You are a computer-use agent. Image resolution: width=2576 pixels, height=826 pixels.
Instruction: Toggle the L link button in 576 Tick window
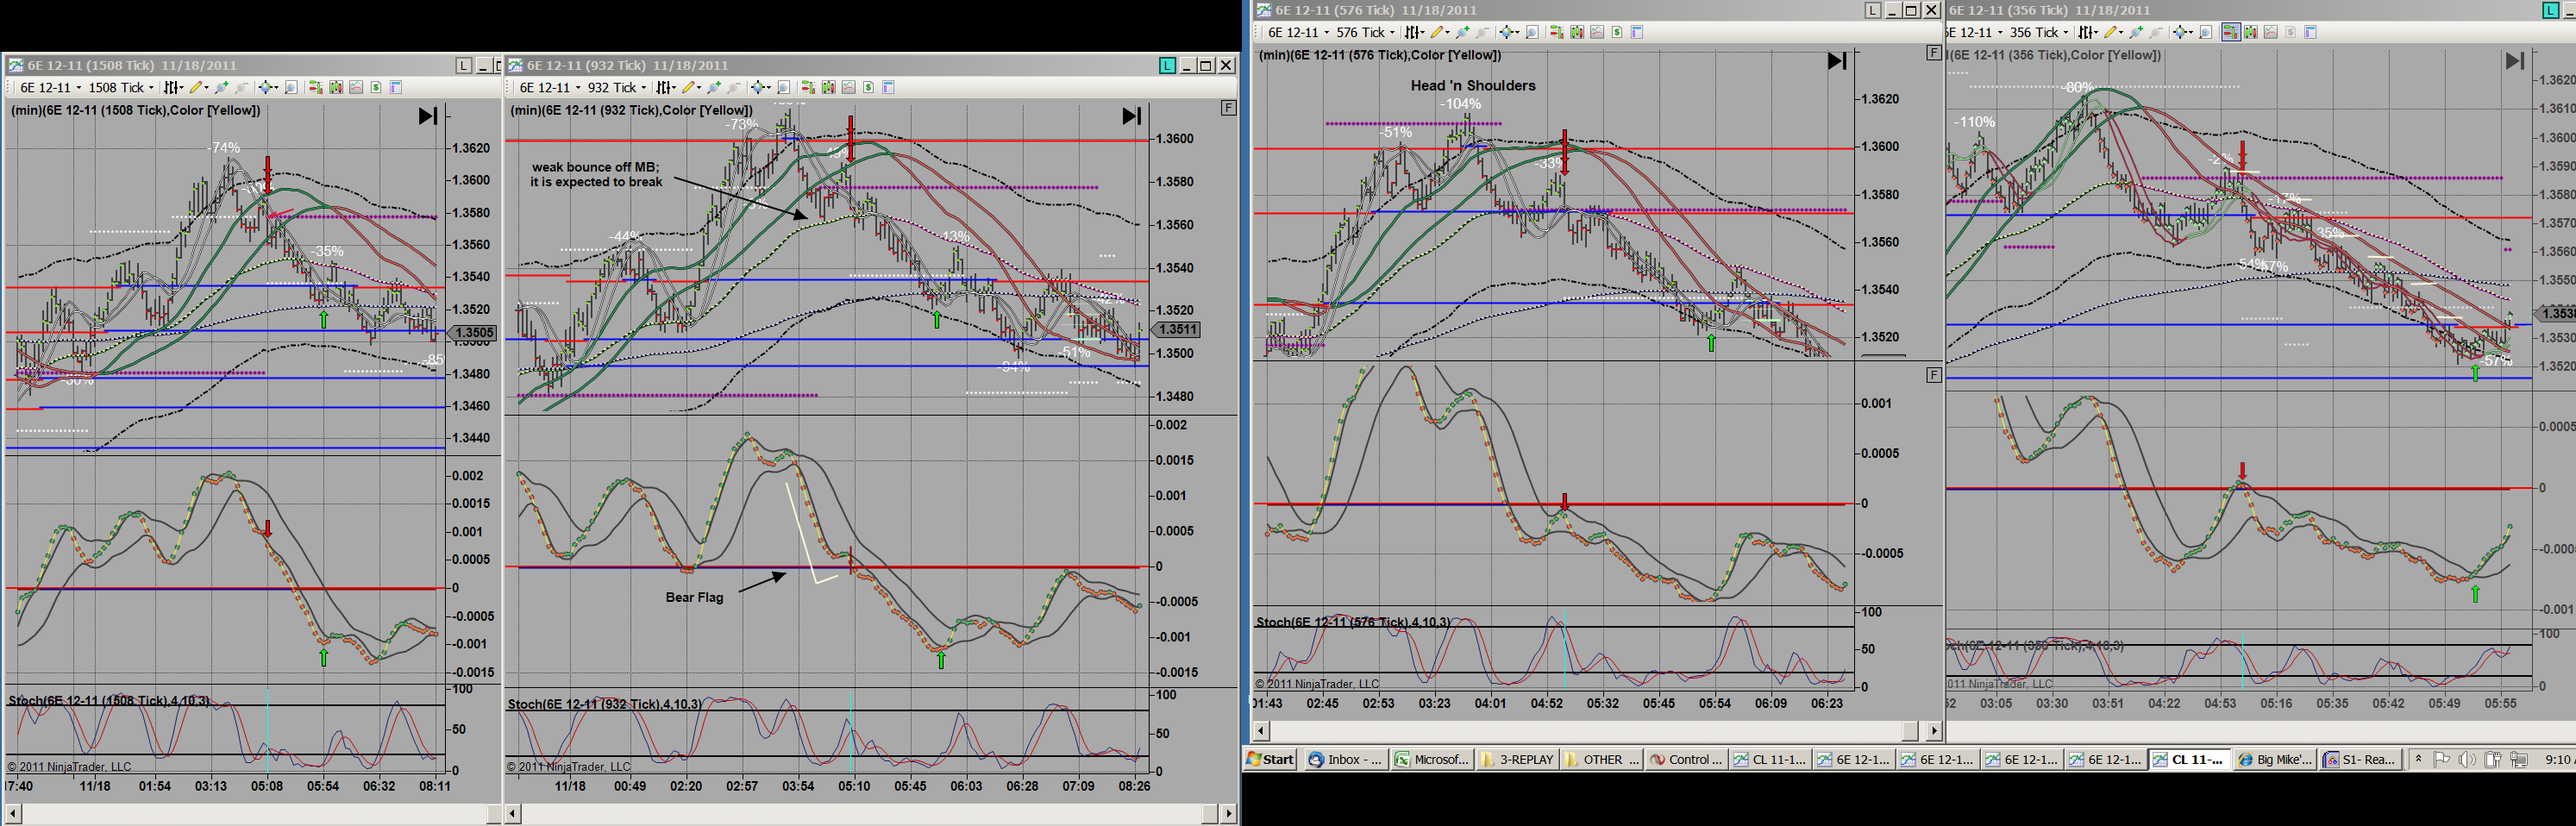[x=1873, y=11]
